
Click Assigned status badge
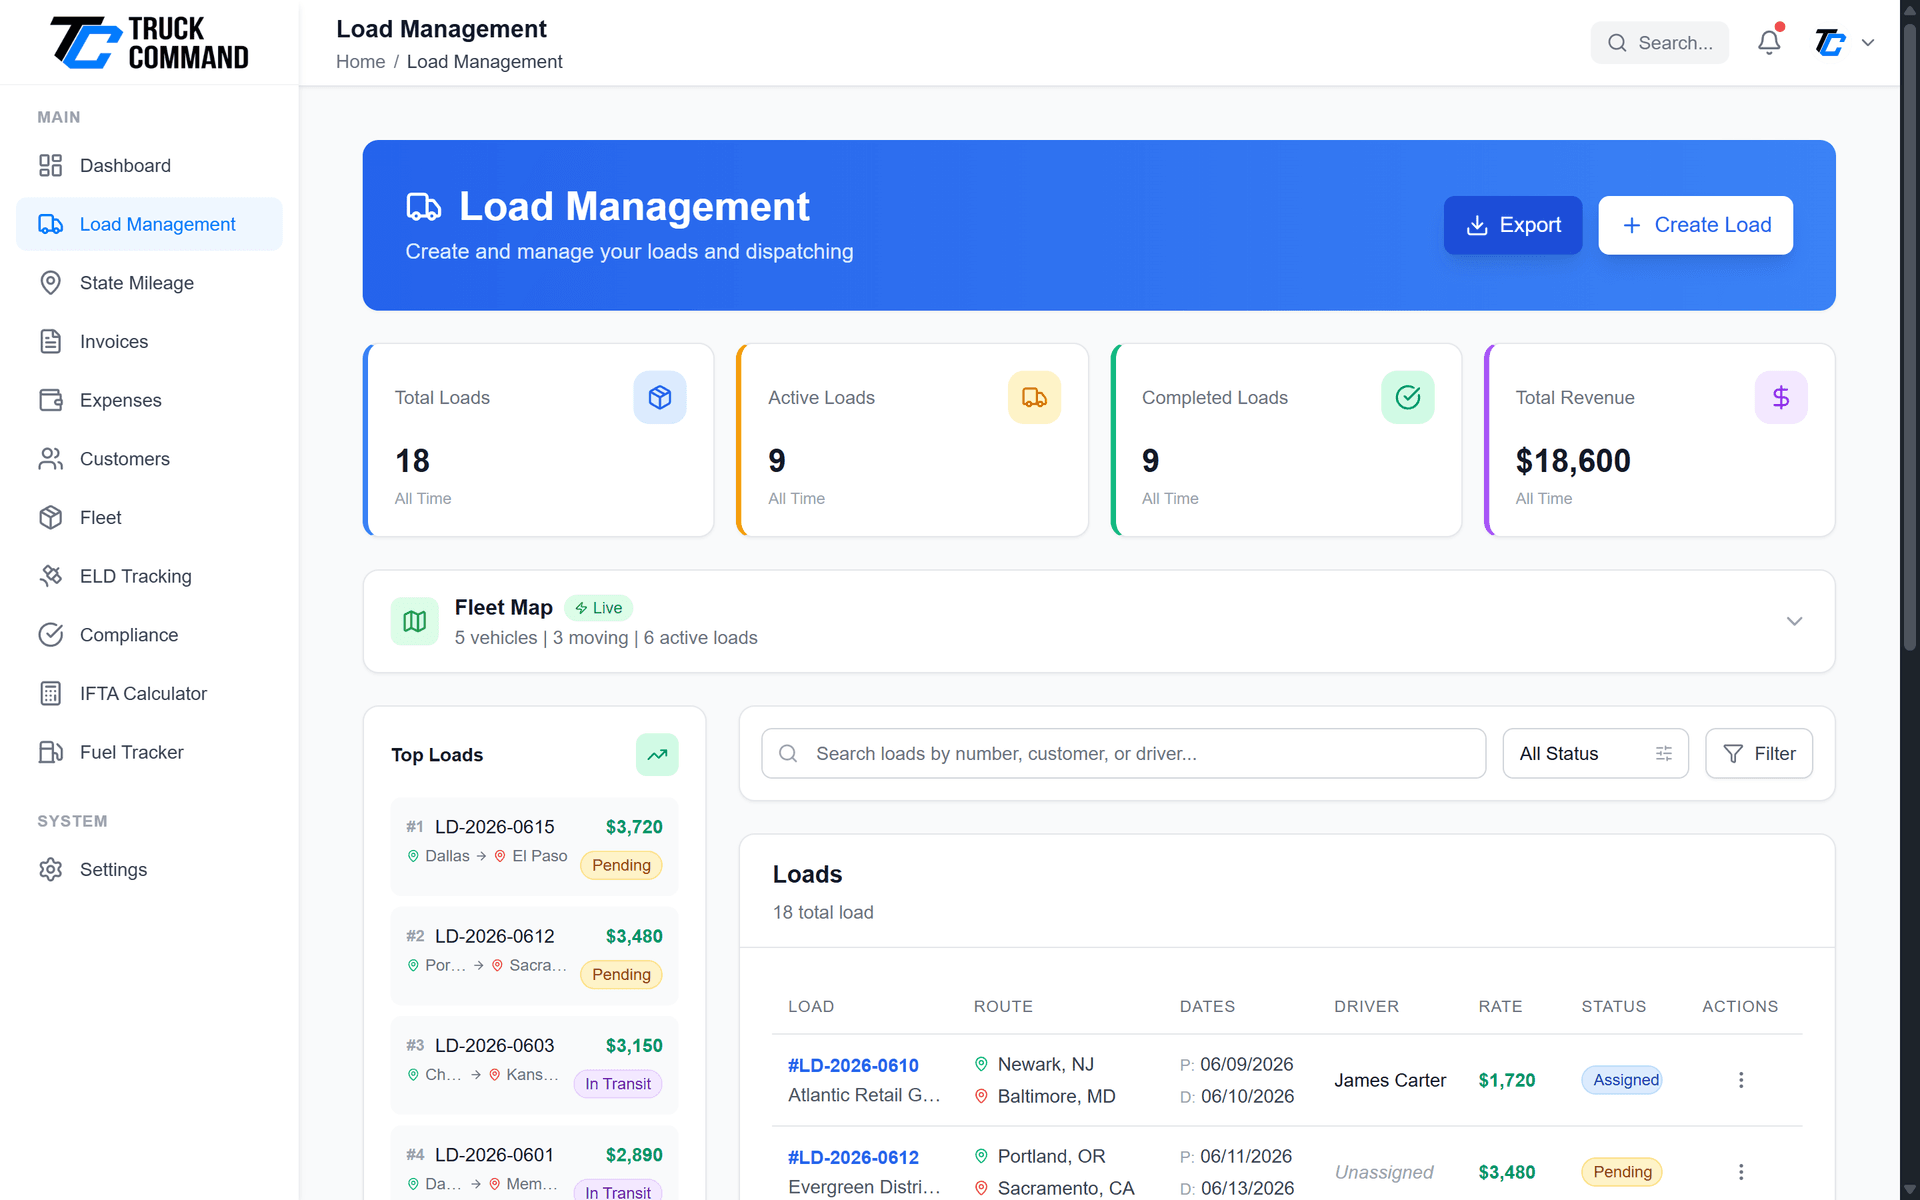[x=1622, y=1080]
